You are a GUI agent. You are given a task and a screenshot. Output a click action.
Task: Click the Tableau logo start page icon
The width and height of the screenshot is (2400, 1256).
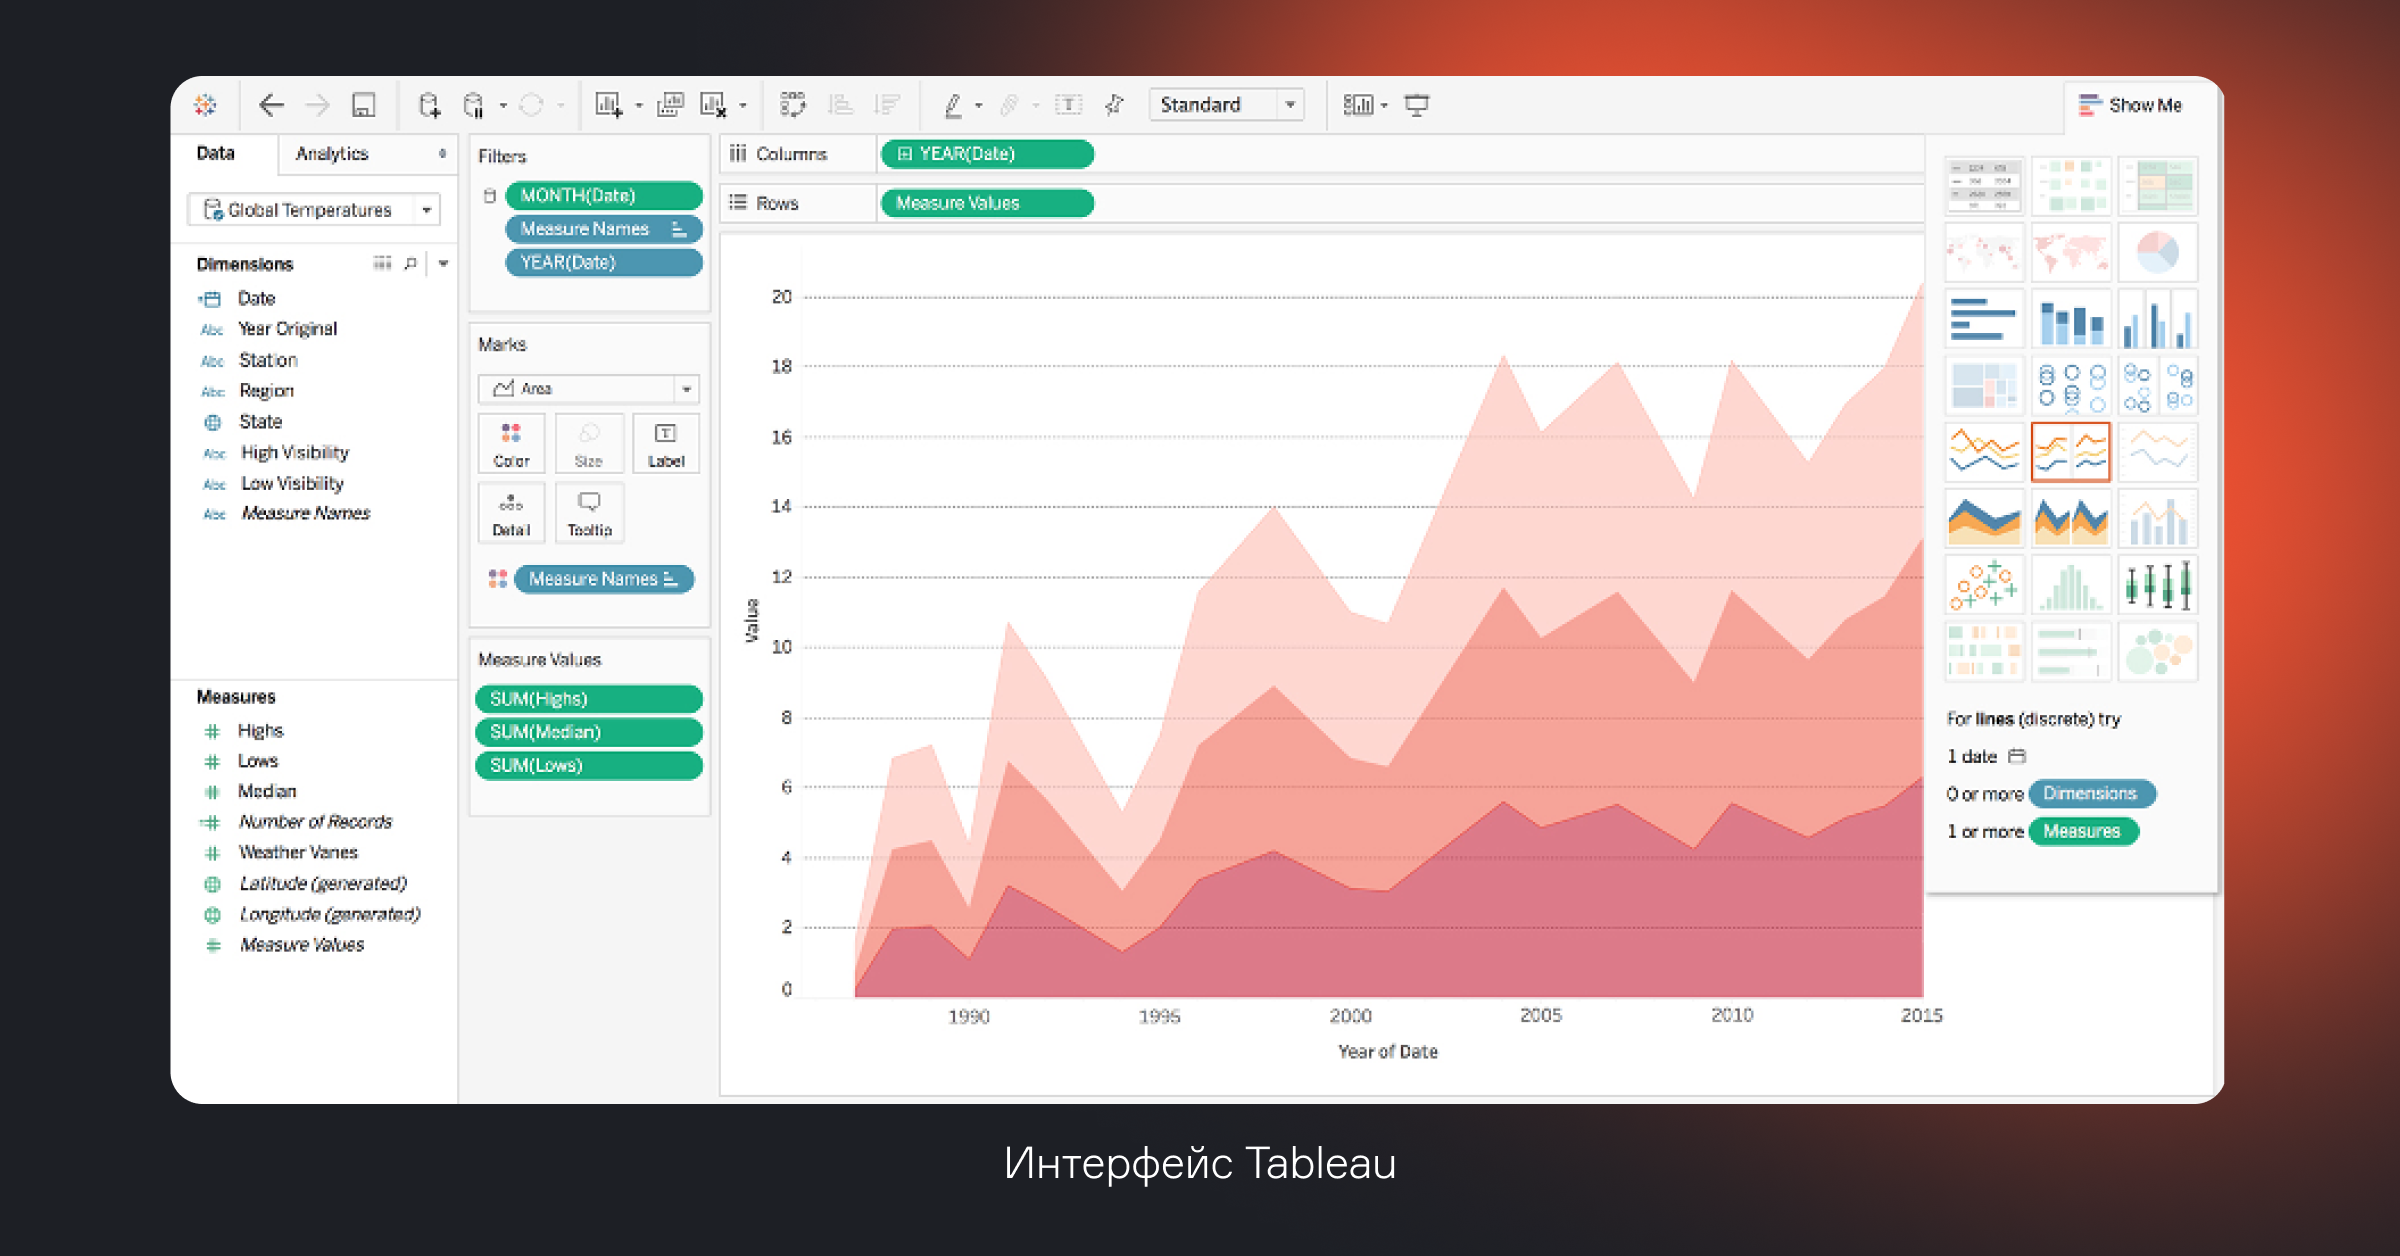(205, 105)
